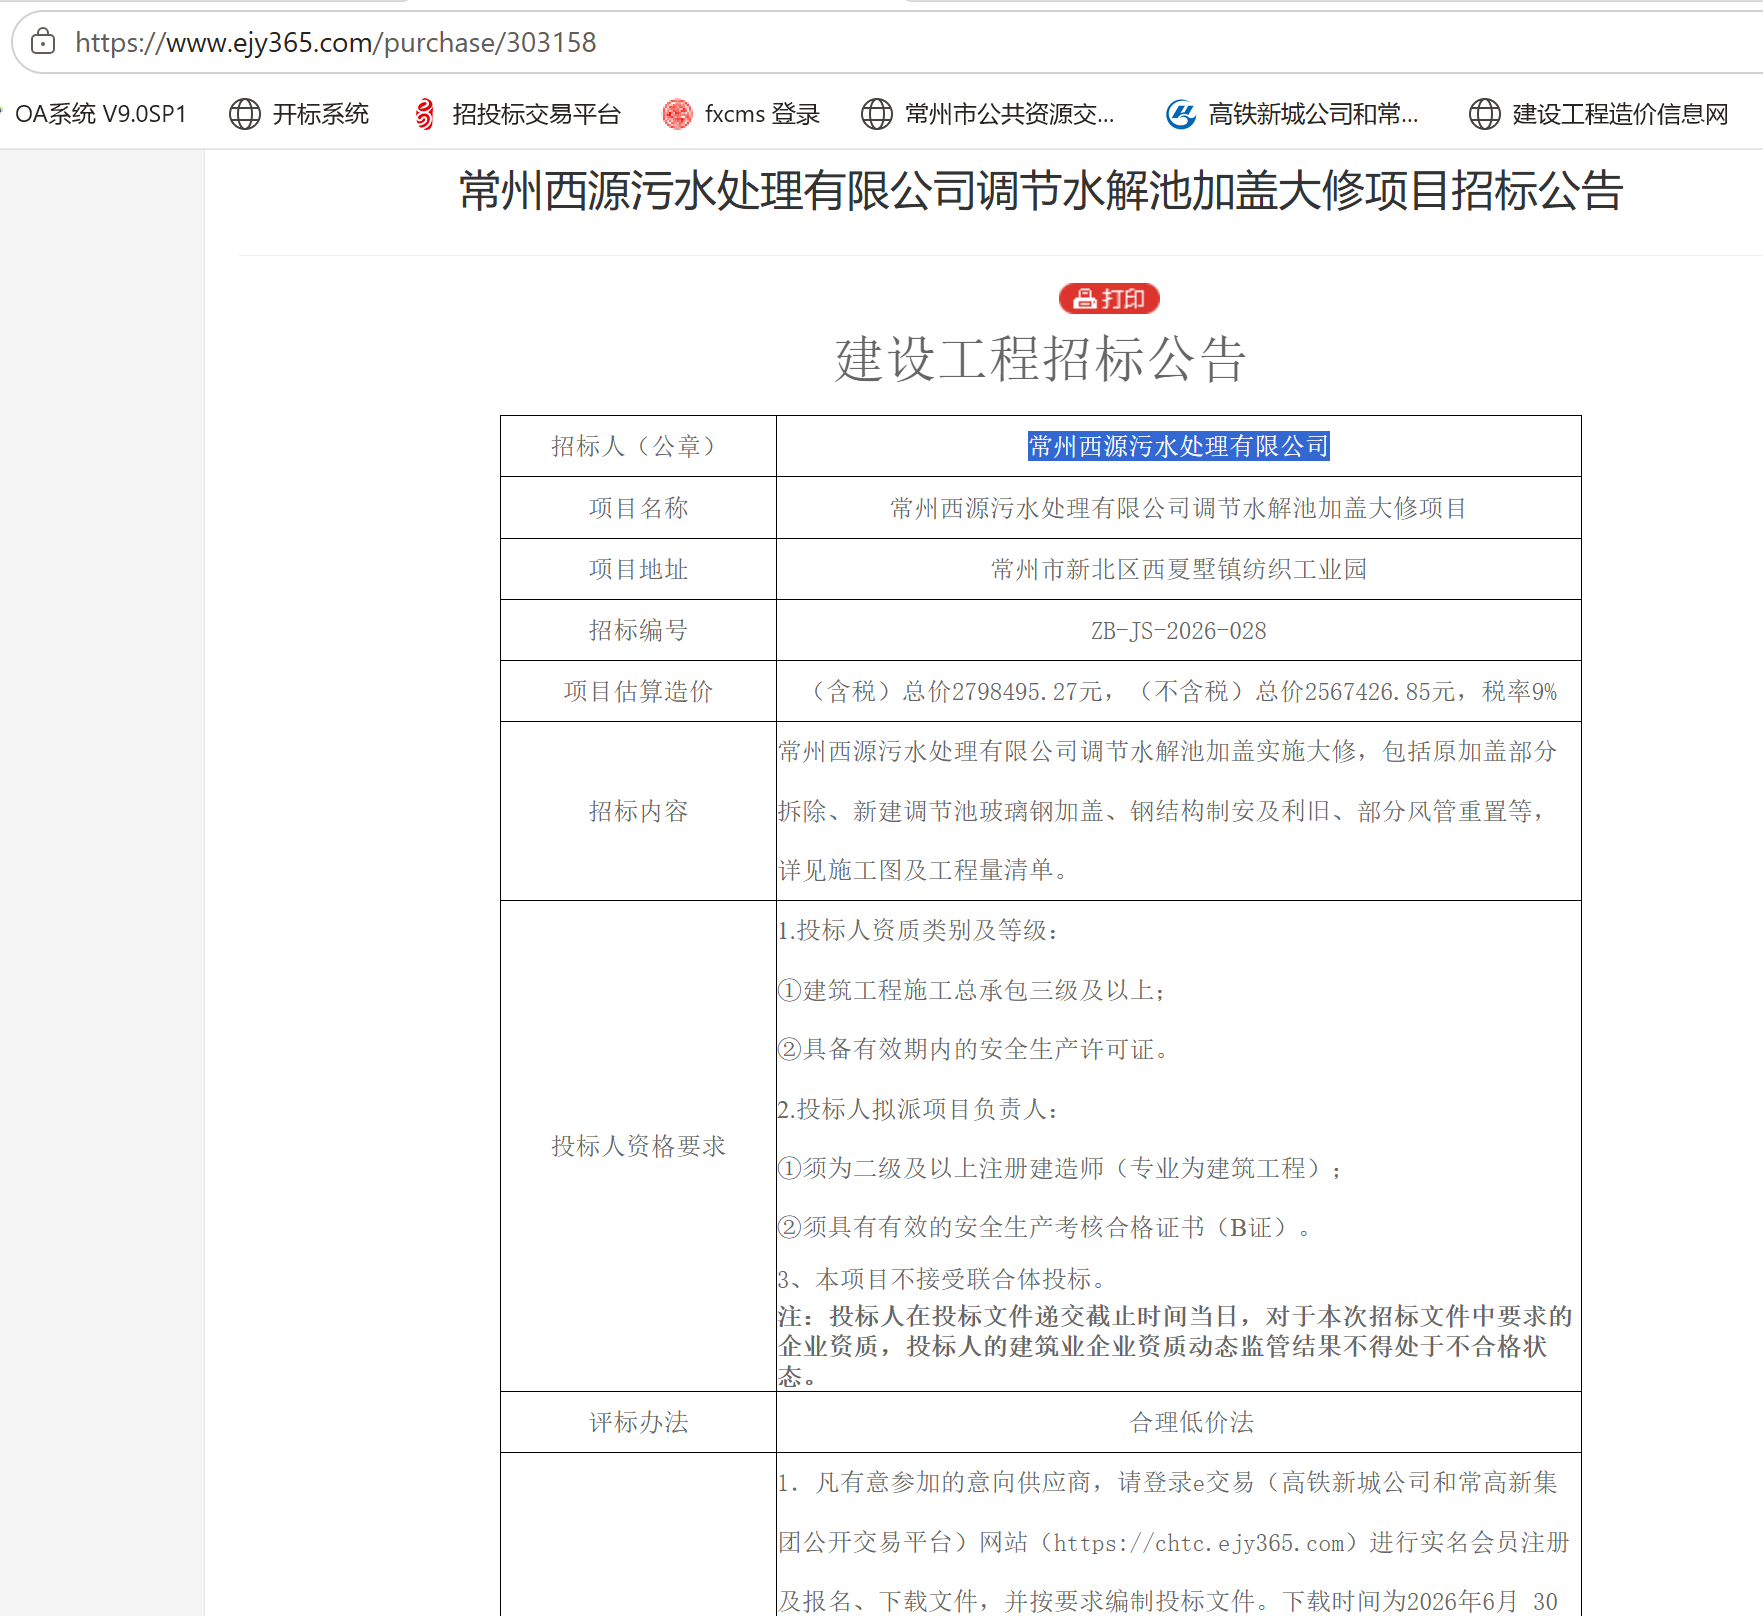Click the heading 建设工程招标公告
The width and height of the screenshot is (1763, 1616).
coord(1041,359)
